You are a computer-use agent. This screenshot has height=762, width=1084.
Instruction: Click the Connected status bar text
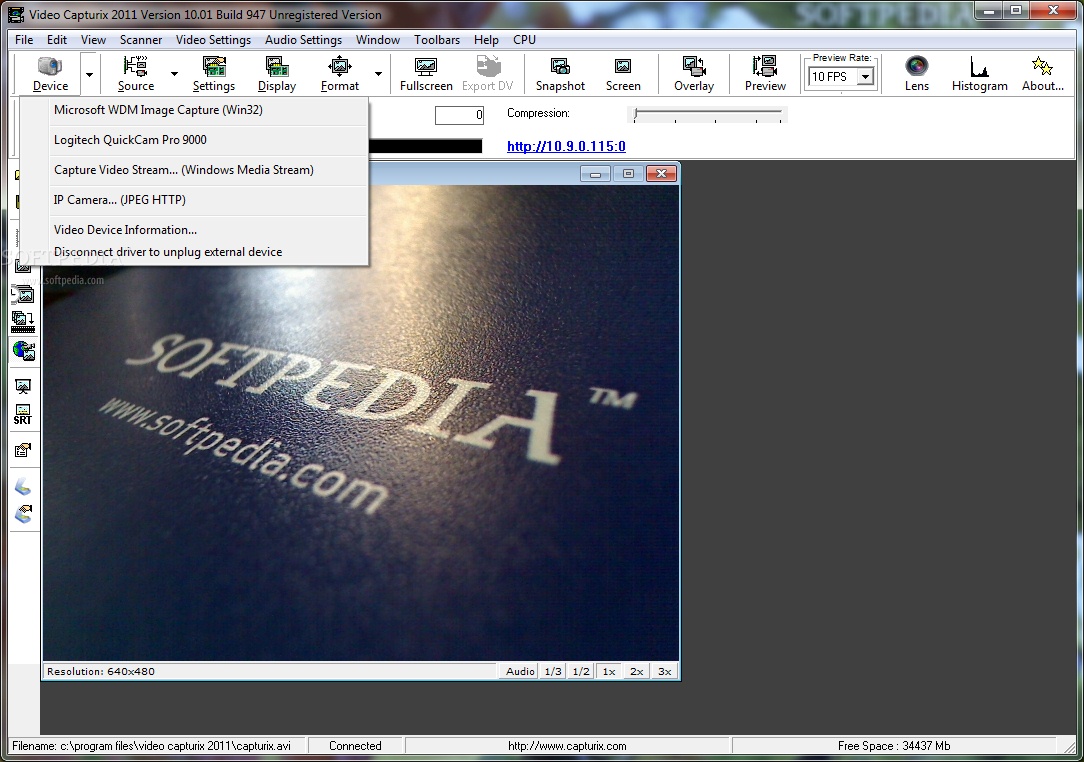[x=355, y=746]
